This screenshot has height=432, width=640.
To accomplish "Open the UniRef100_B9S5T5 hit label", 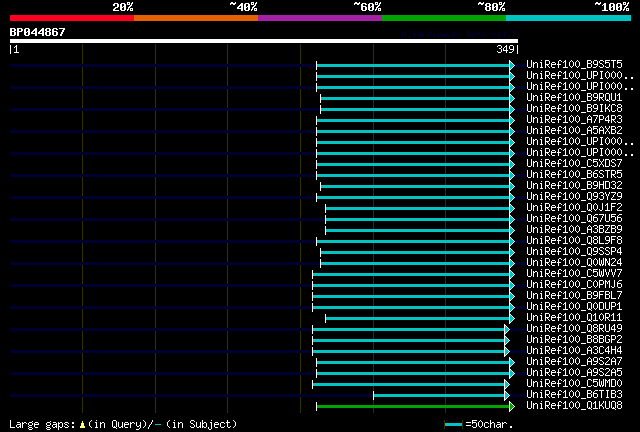I will pyautogui.click(x=574, y=65).
